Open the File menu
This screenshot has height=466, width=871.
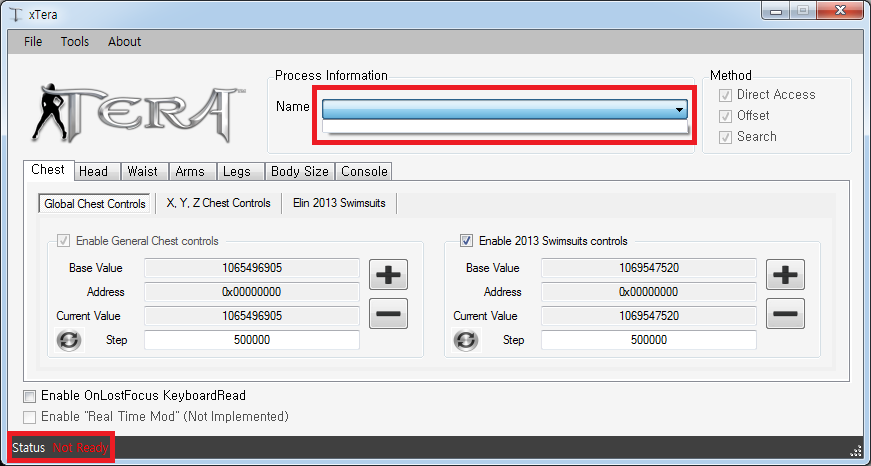point(33,42)
